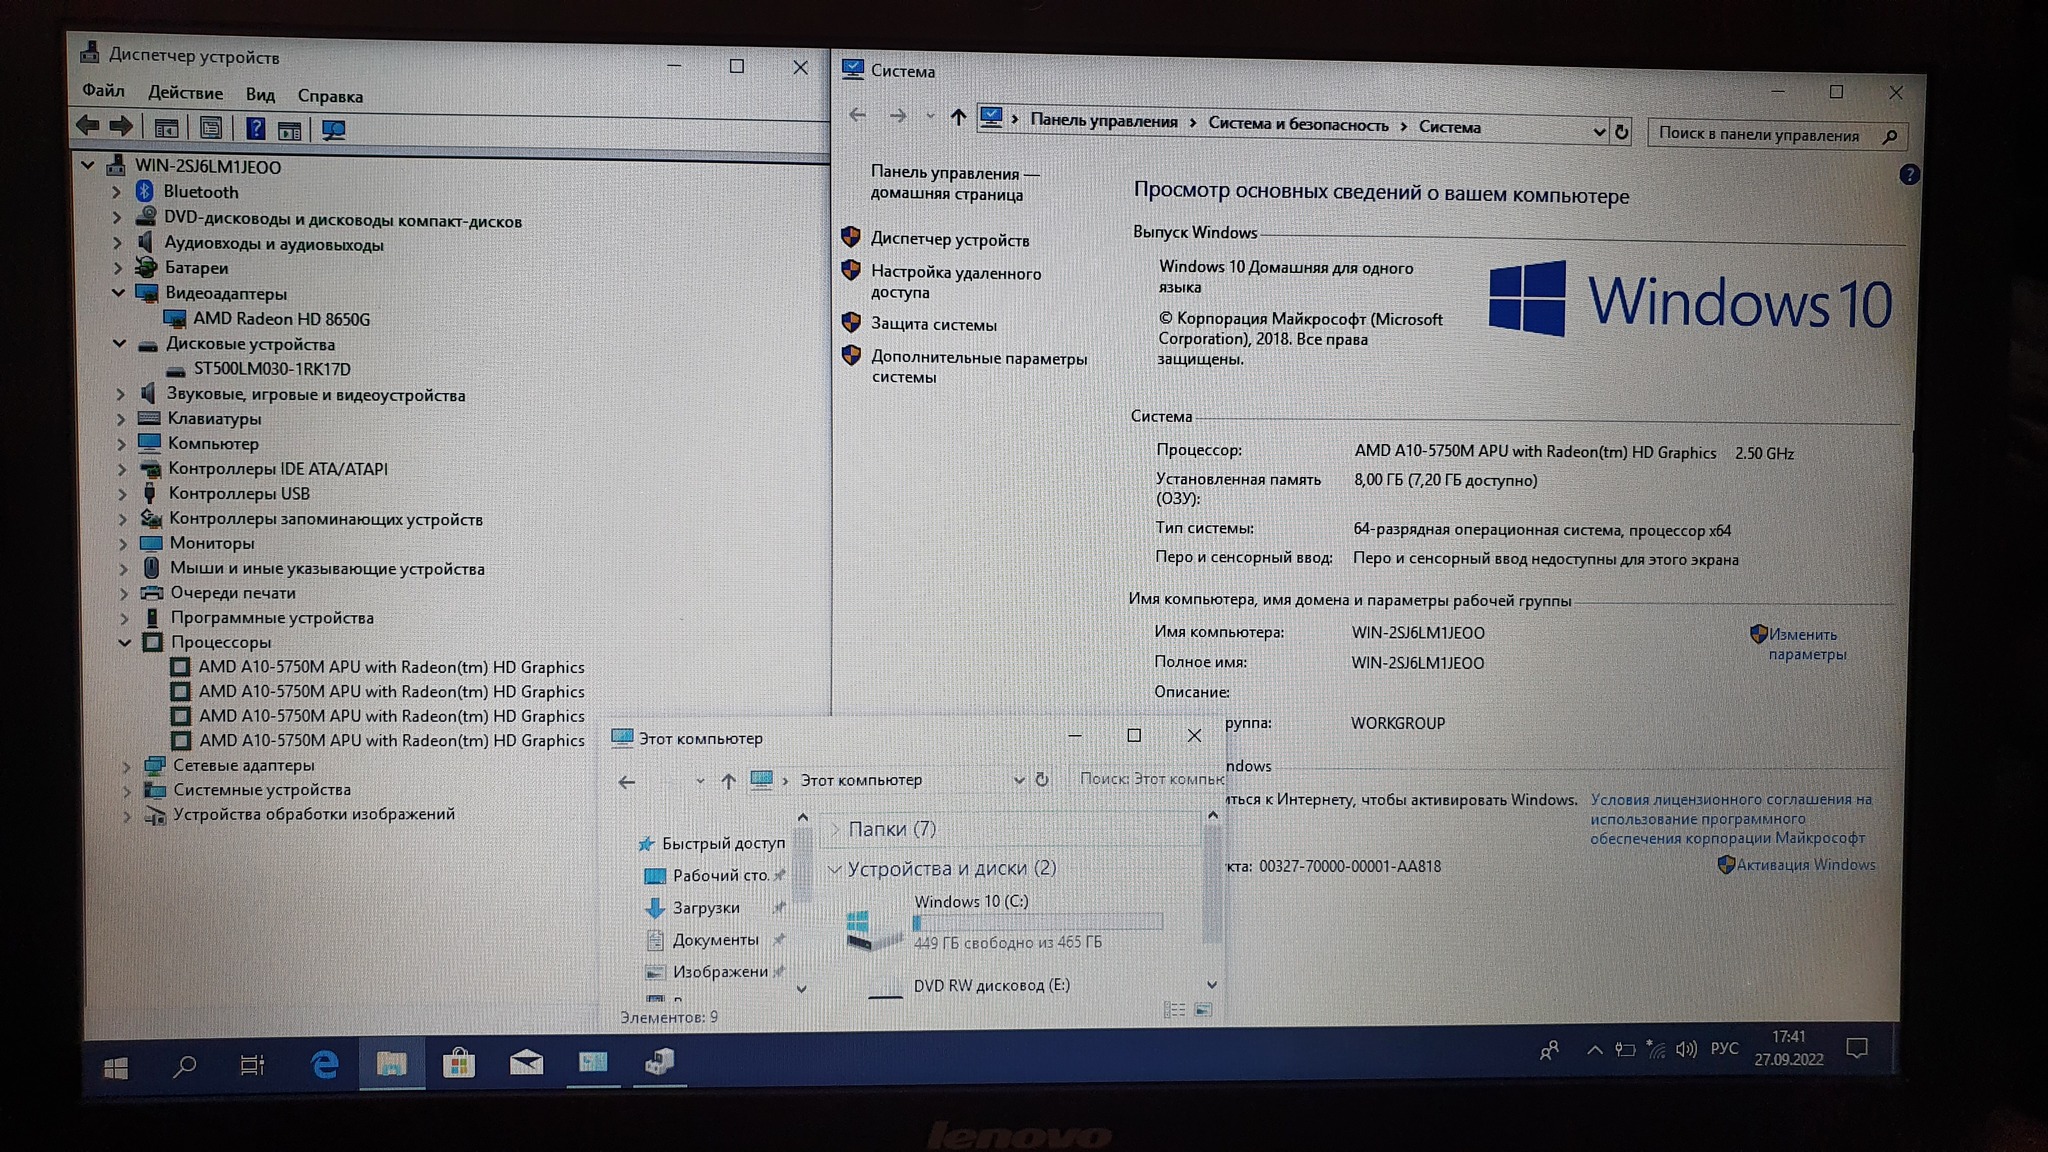The width and height of the screenshot is (2048, 1152).
Task: Open Документы in navigation pane
Action: click(x=715, y=940)
